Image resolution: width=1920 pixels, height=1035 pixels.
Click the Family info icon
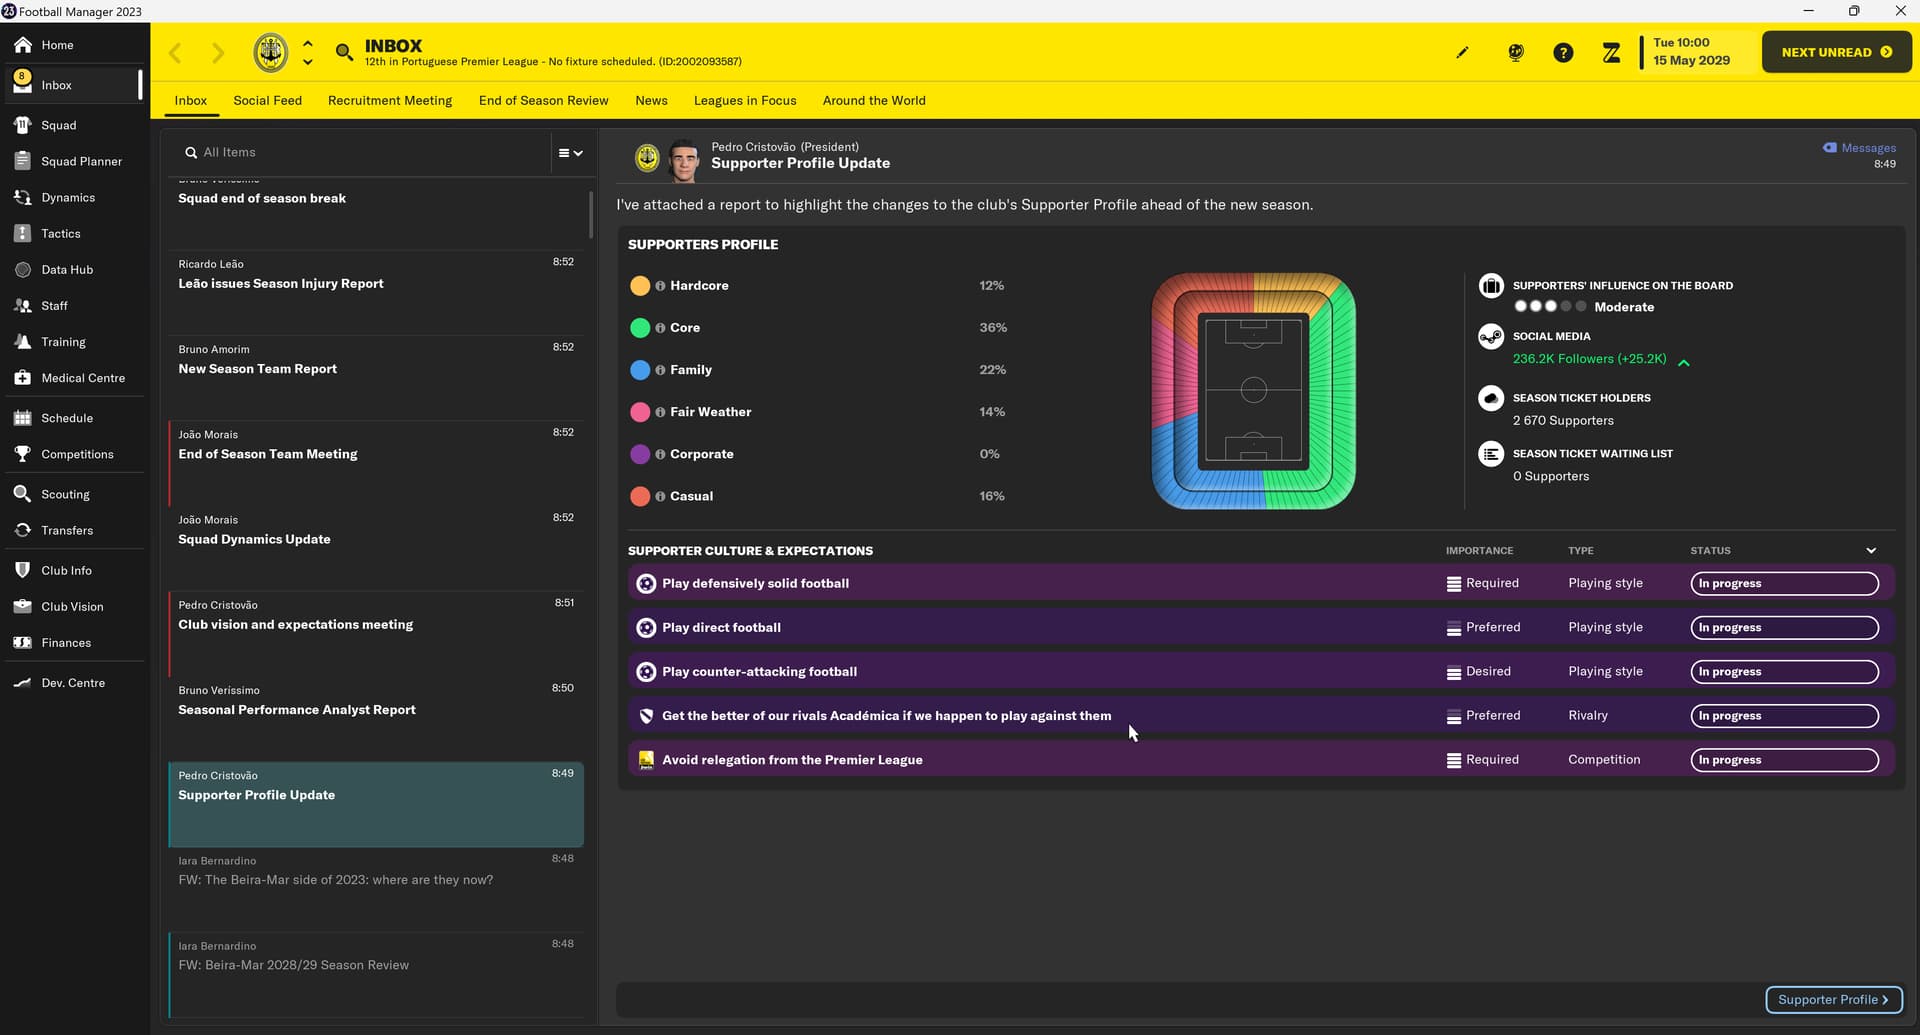660,370
